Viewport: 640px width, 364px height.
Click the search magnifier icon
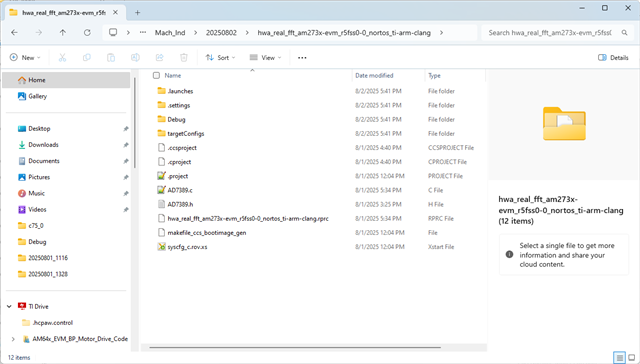[x=624, y=33]
